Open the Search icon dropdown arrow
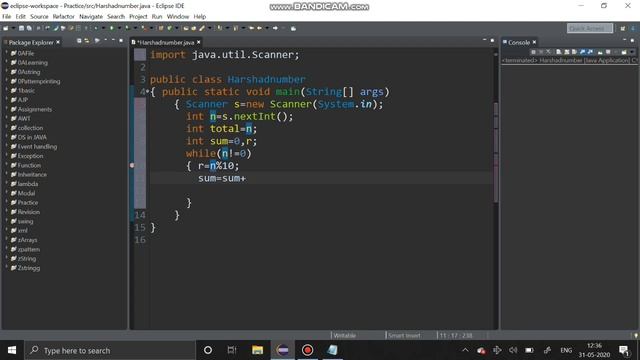Screen dimensions: 640x360 209,28
